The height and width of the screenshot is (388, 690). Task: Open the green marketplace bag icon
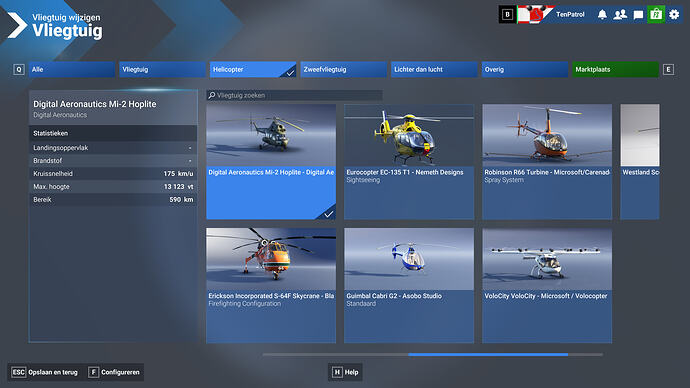[x=656, y=15]
